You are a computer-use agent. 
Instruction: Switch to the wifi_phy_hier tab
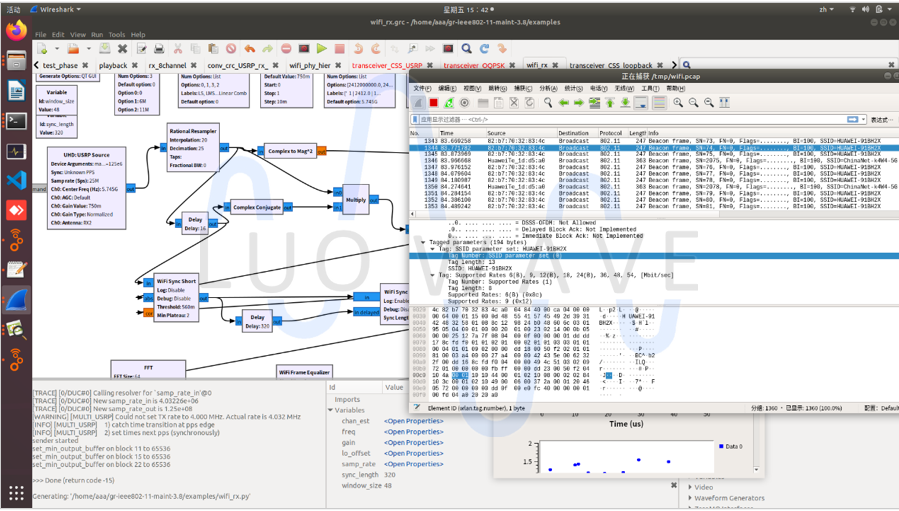pyautogui.click(x=310, y=66)
